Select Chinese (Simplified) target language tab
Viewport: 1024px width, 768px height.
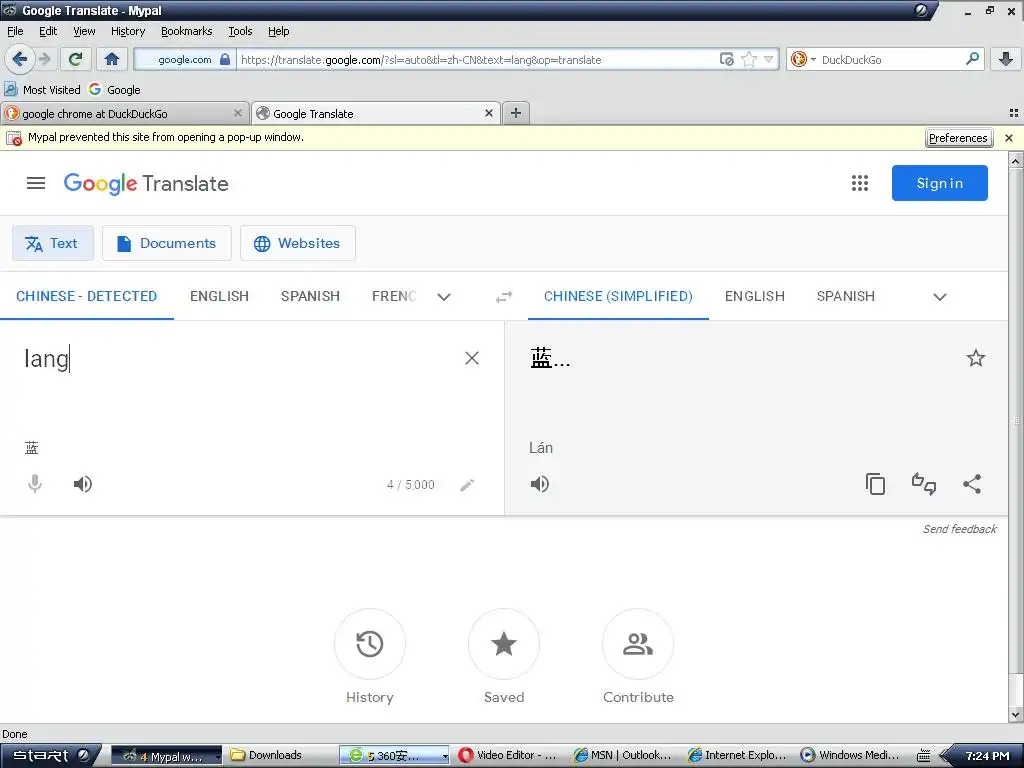(618, 296)
